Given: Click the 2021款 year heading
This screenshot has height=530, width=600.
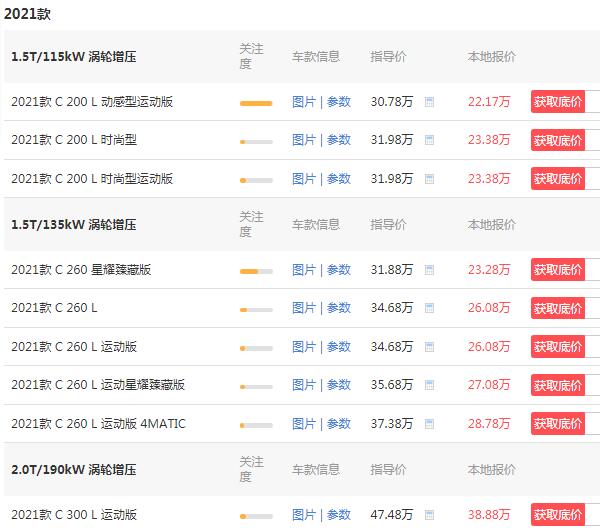Looking at the screenshot, I should [27, 14].
